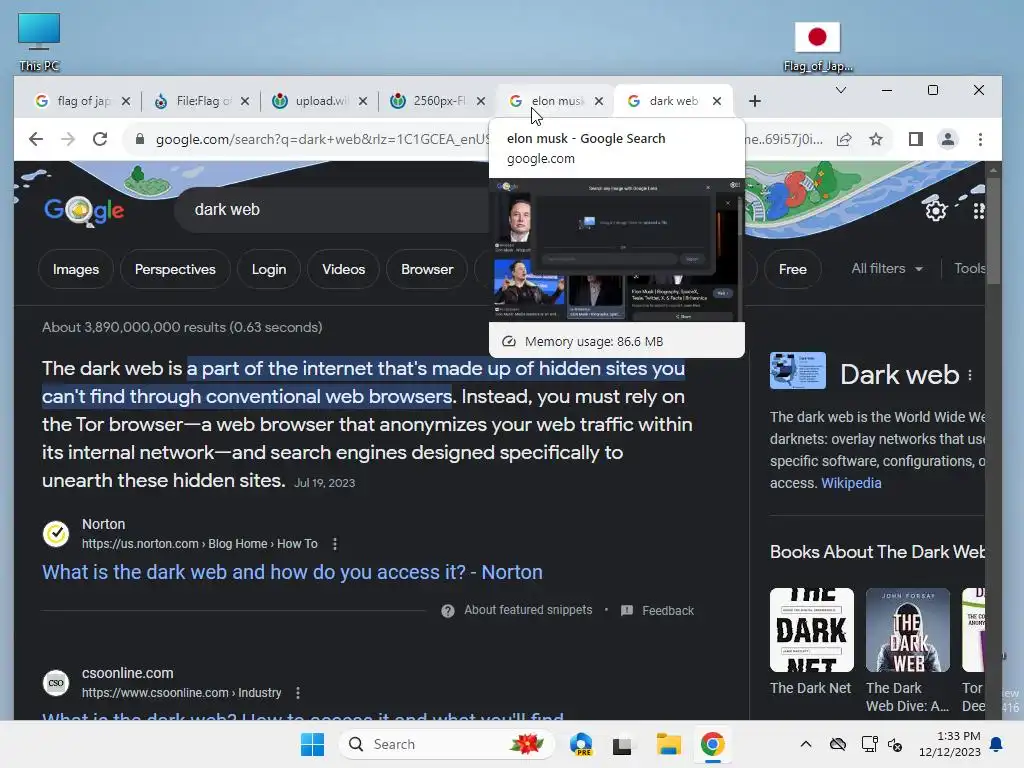Image resolution: width=1024 pixels, height=768 pixels.
Task: Open Norton result three-dot options
Action: (335, 543)
